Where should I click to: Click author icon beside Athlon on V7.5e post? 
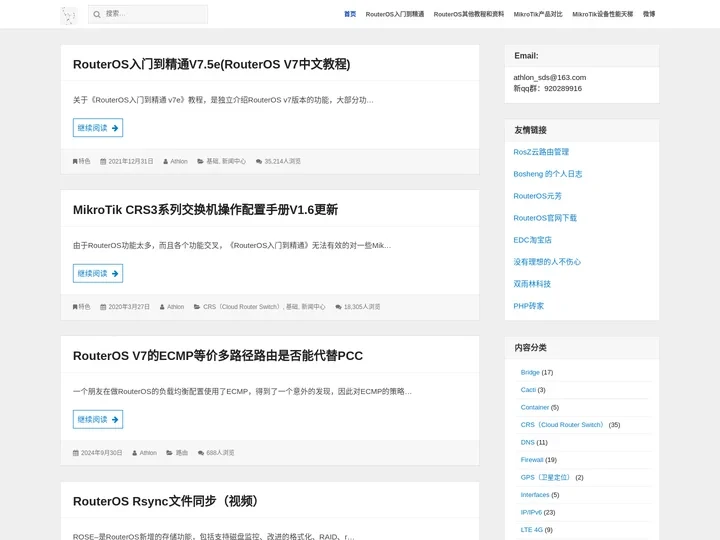tap(165, 162)
